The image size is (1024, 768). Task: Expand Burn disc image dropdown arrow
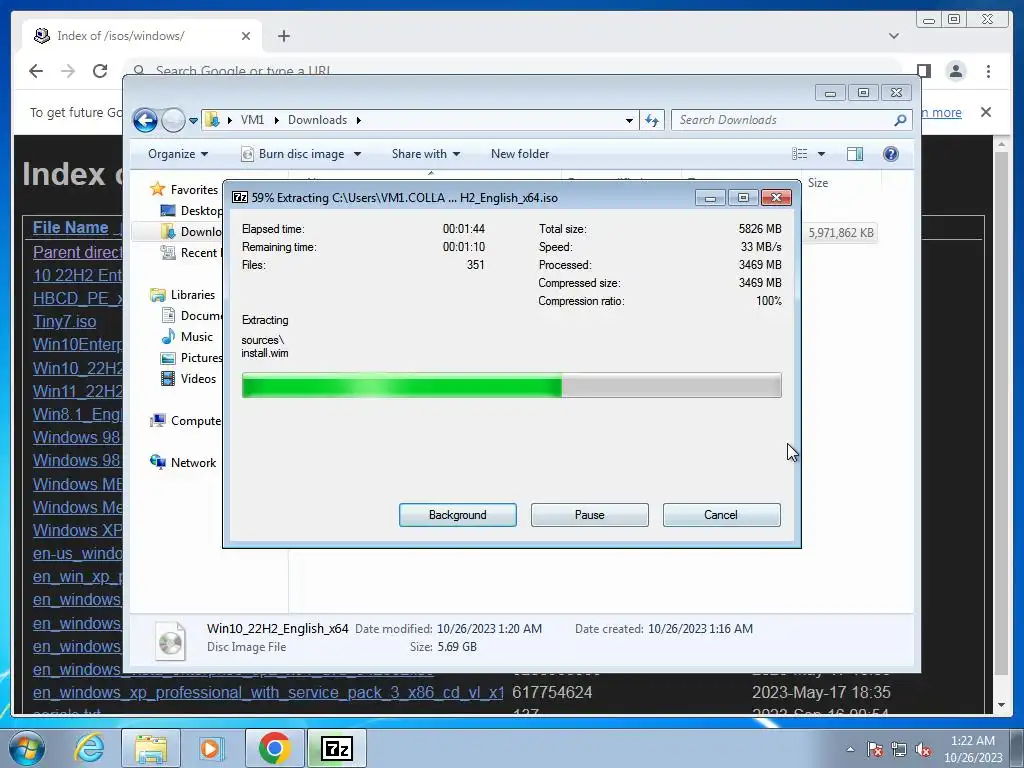[x=357, y=154]
